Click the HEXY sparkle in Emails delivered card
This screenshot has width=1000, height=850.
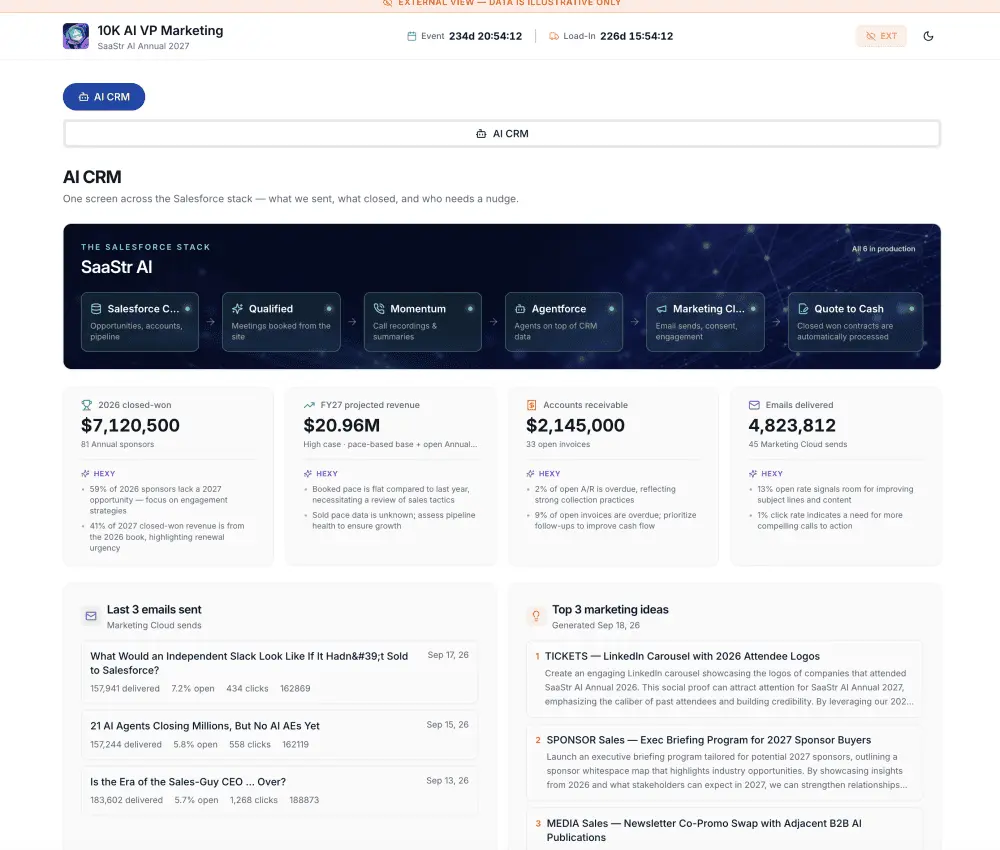[x=753, y=474]
